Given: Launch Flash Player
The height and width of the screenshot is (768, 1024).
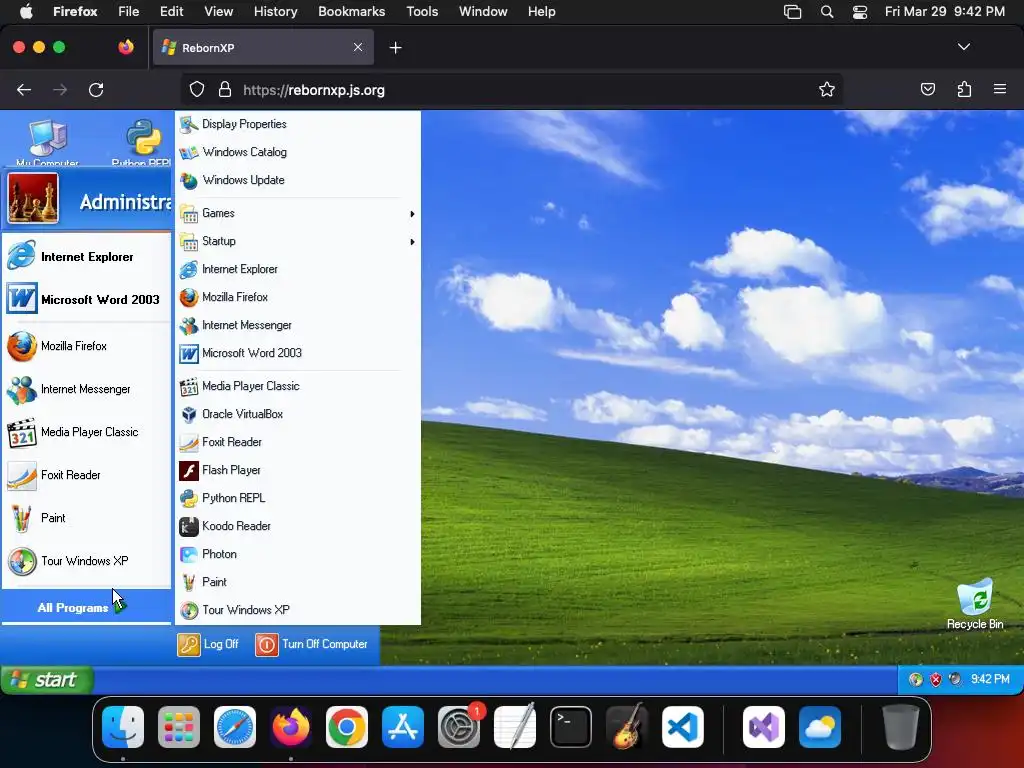Looking at the screenshot, I should tap(297, 470).
